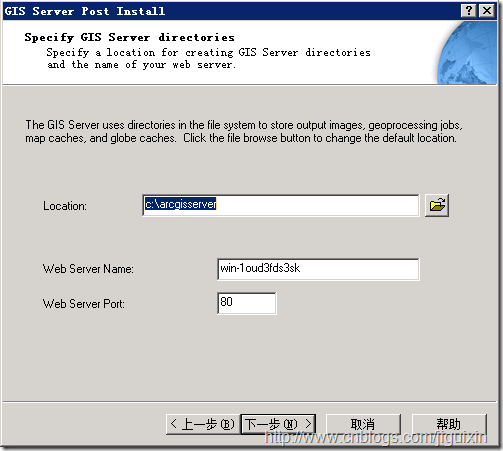Click the question mark help button in title bar
This screenshot has height=451, width=503.
(x=468, y=11)
